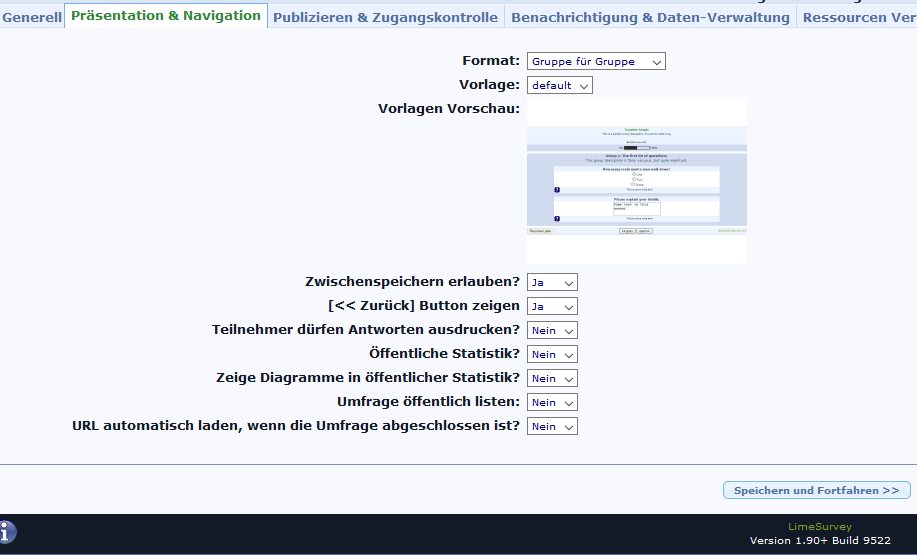Viewport: 917px width, 555px height.
Task: Switch to the Generell tab
Action: [x=32, y=17]
